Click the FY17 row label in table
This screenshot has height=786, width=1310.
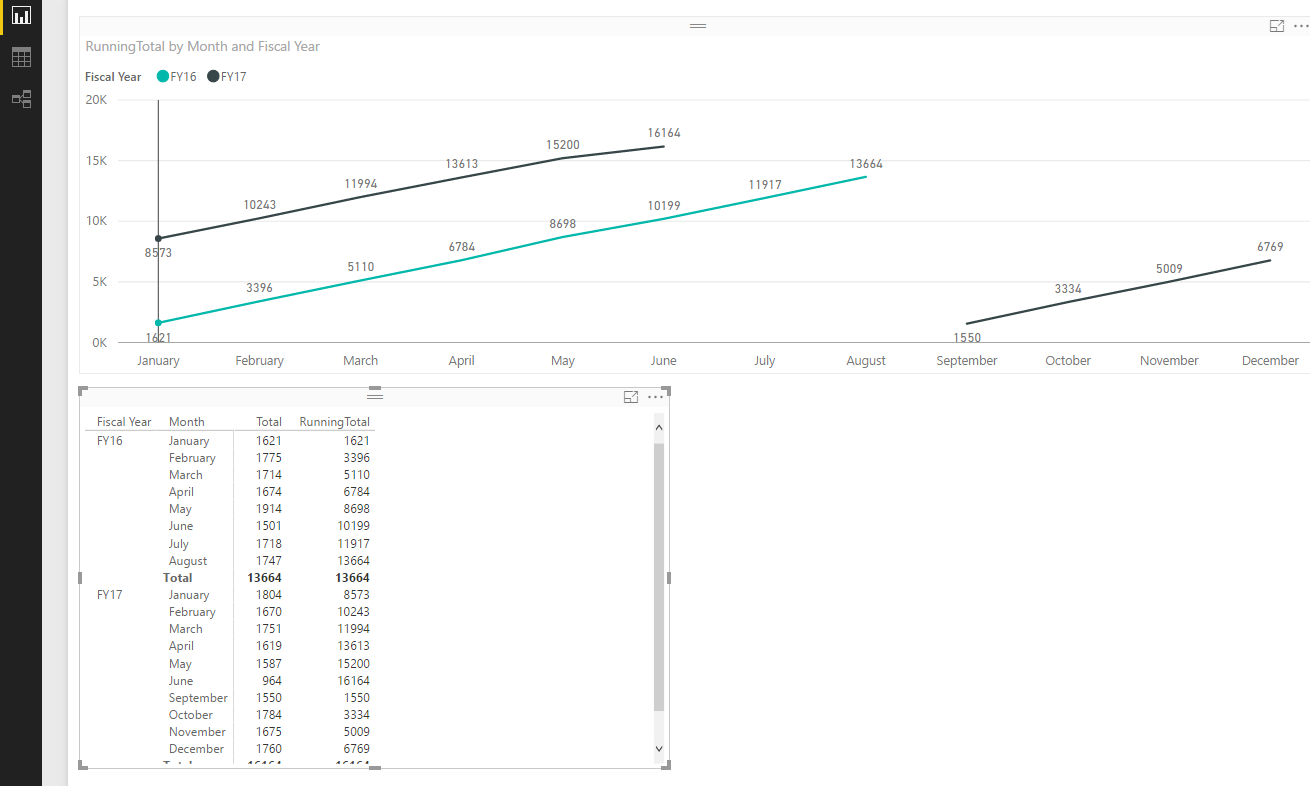tap(110, 595)
